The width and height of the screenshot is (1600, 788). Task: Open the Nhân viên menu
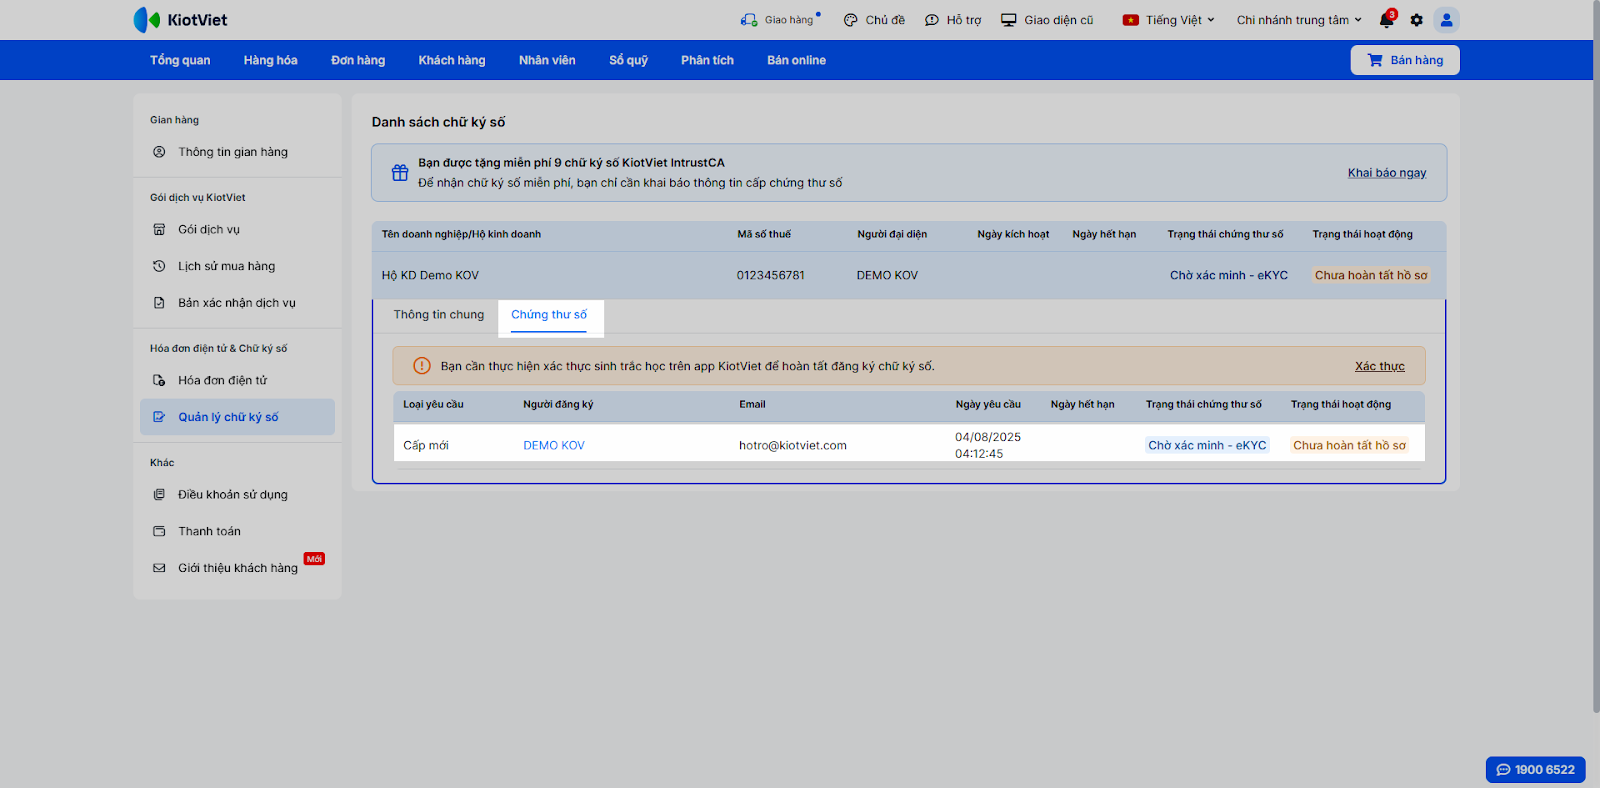tap(547, 60)
